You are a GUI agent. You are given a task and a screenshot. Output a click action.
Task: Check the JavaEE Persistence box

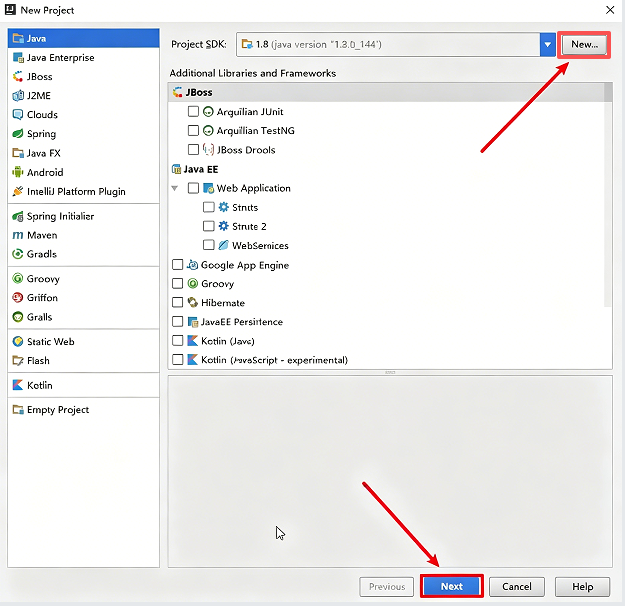point(177,322)
